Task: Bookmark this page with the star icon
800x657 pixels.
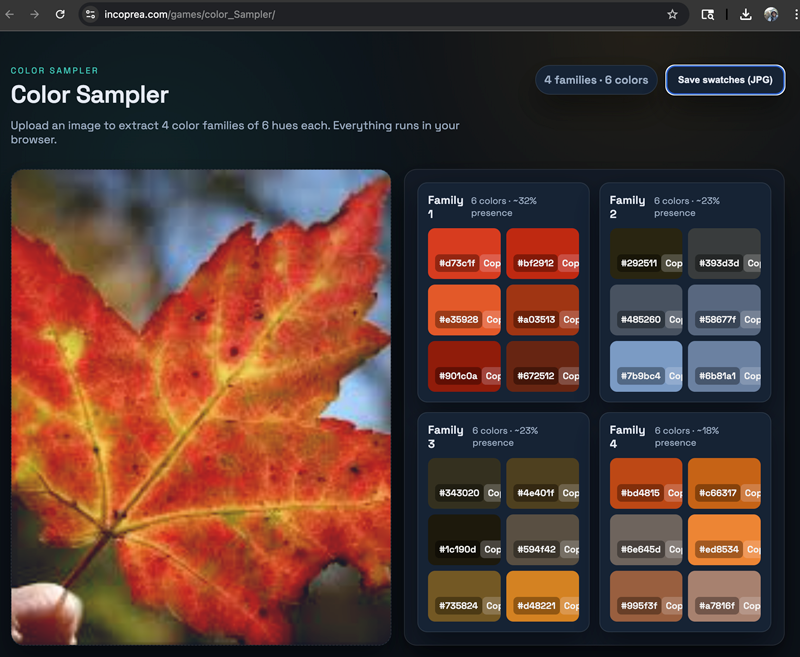Action: click(x=672, y=15)
